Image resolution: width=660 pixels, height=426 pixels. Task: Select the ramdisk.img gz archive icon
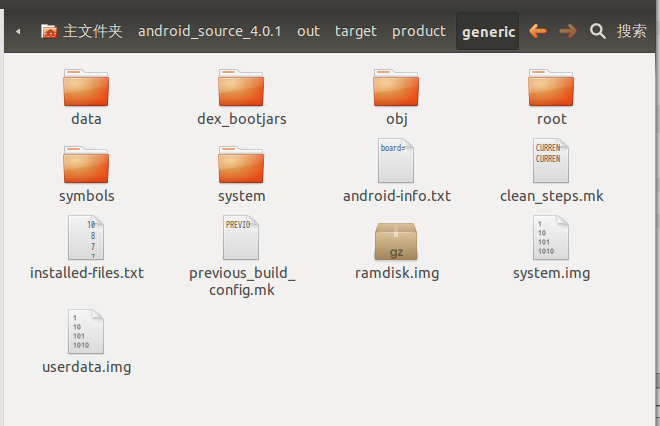pos(396,242)
